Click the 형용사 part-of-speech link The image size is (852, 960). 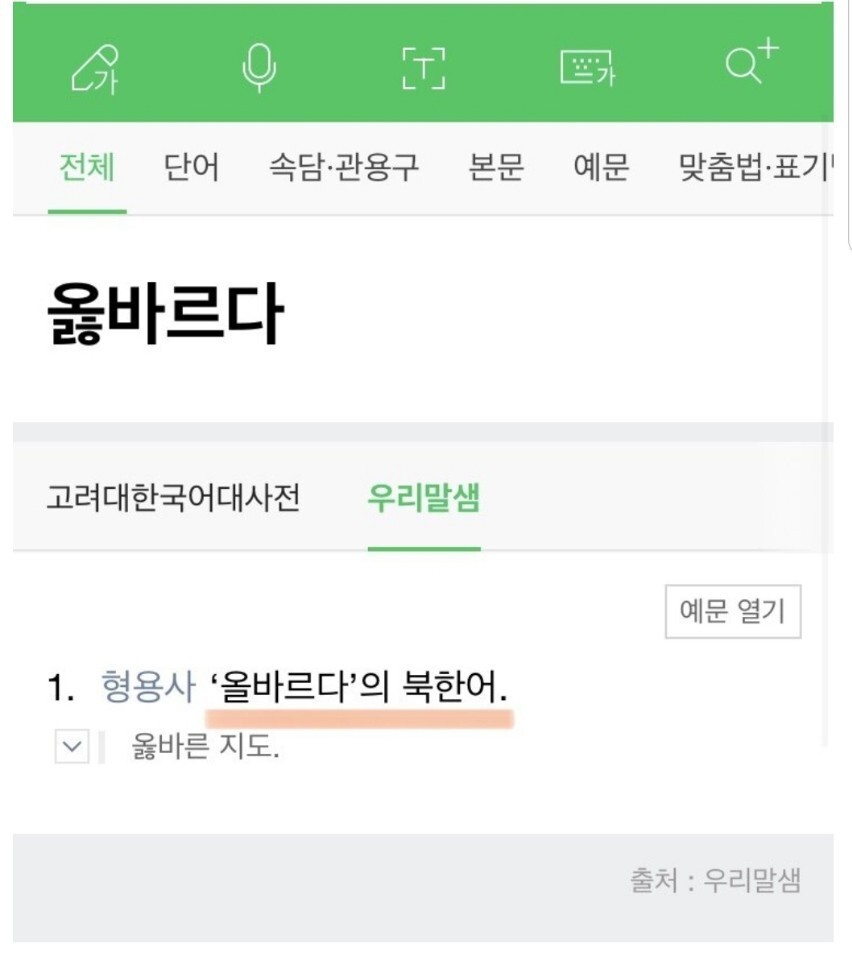[x=148, y=687]
